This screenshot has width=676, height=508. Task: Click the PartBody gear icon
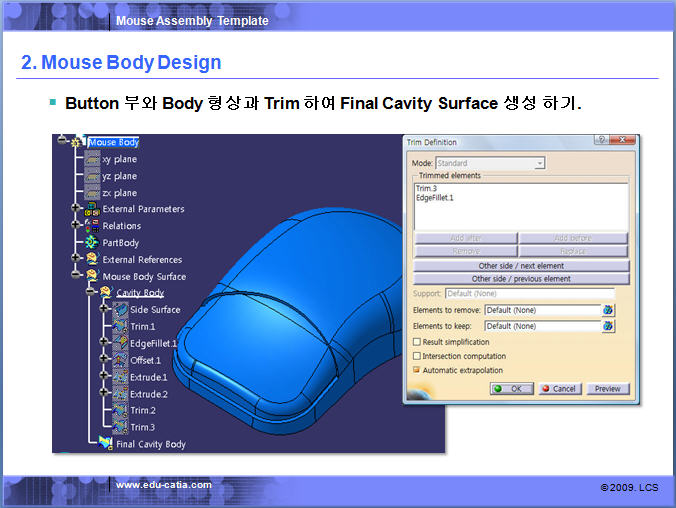pyautogui.click(x=92, y=242)
